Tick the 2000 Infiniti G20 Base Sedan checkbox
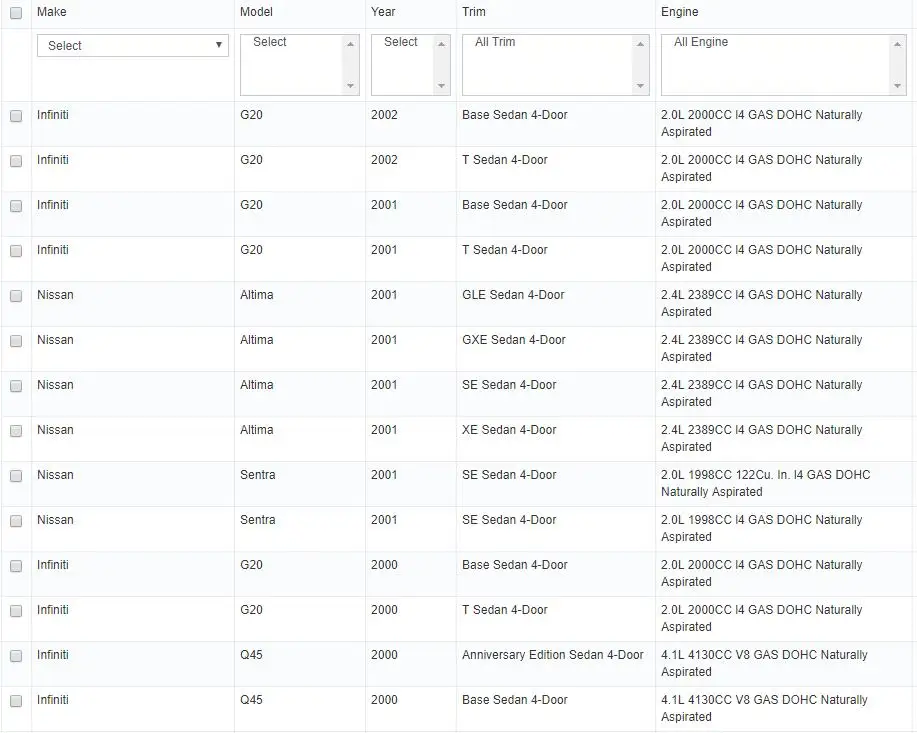Screen dimensions: 917x733 (16, 566)
